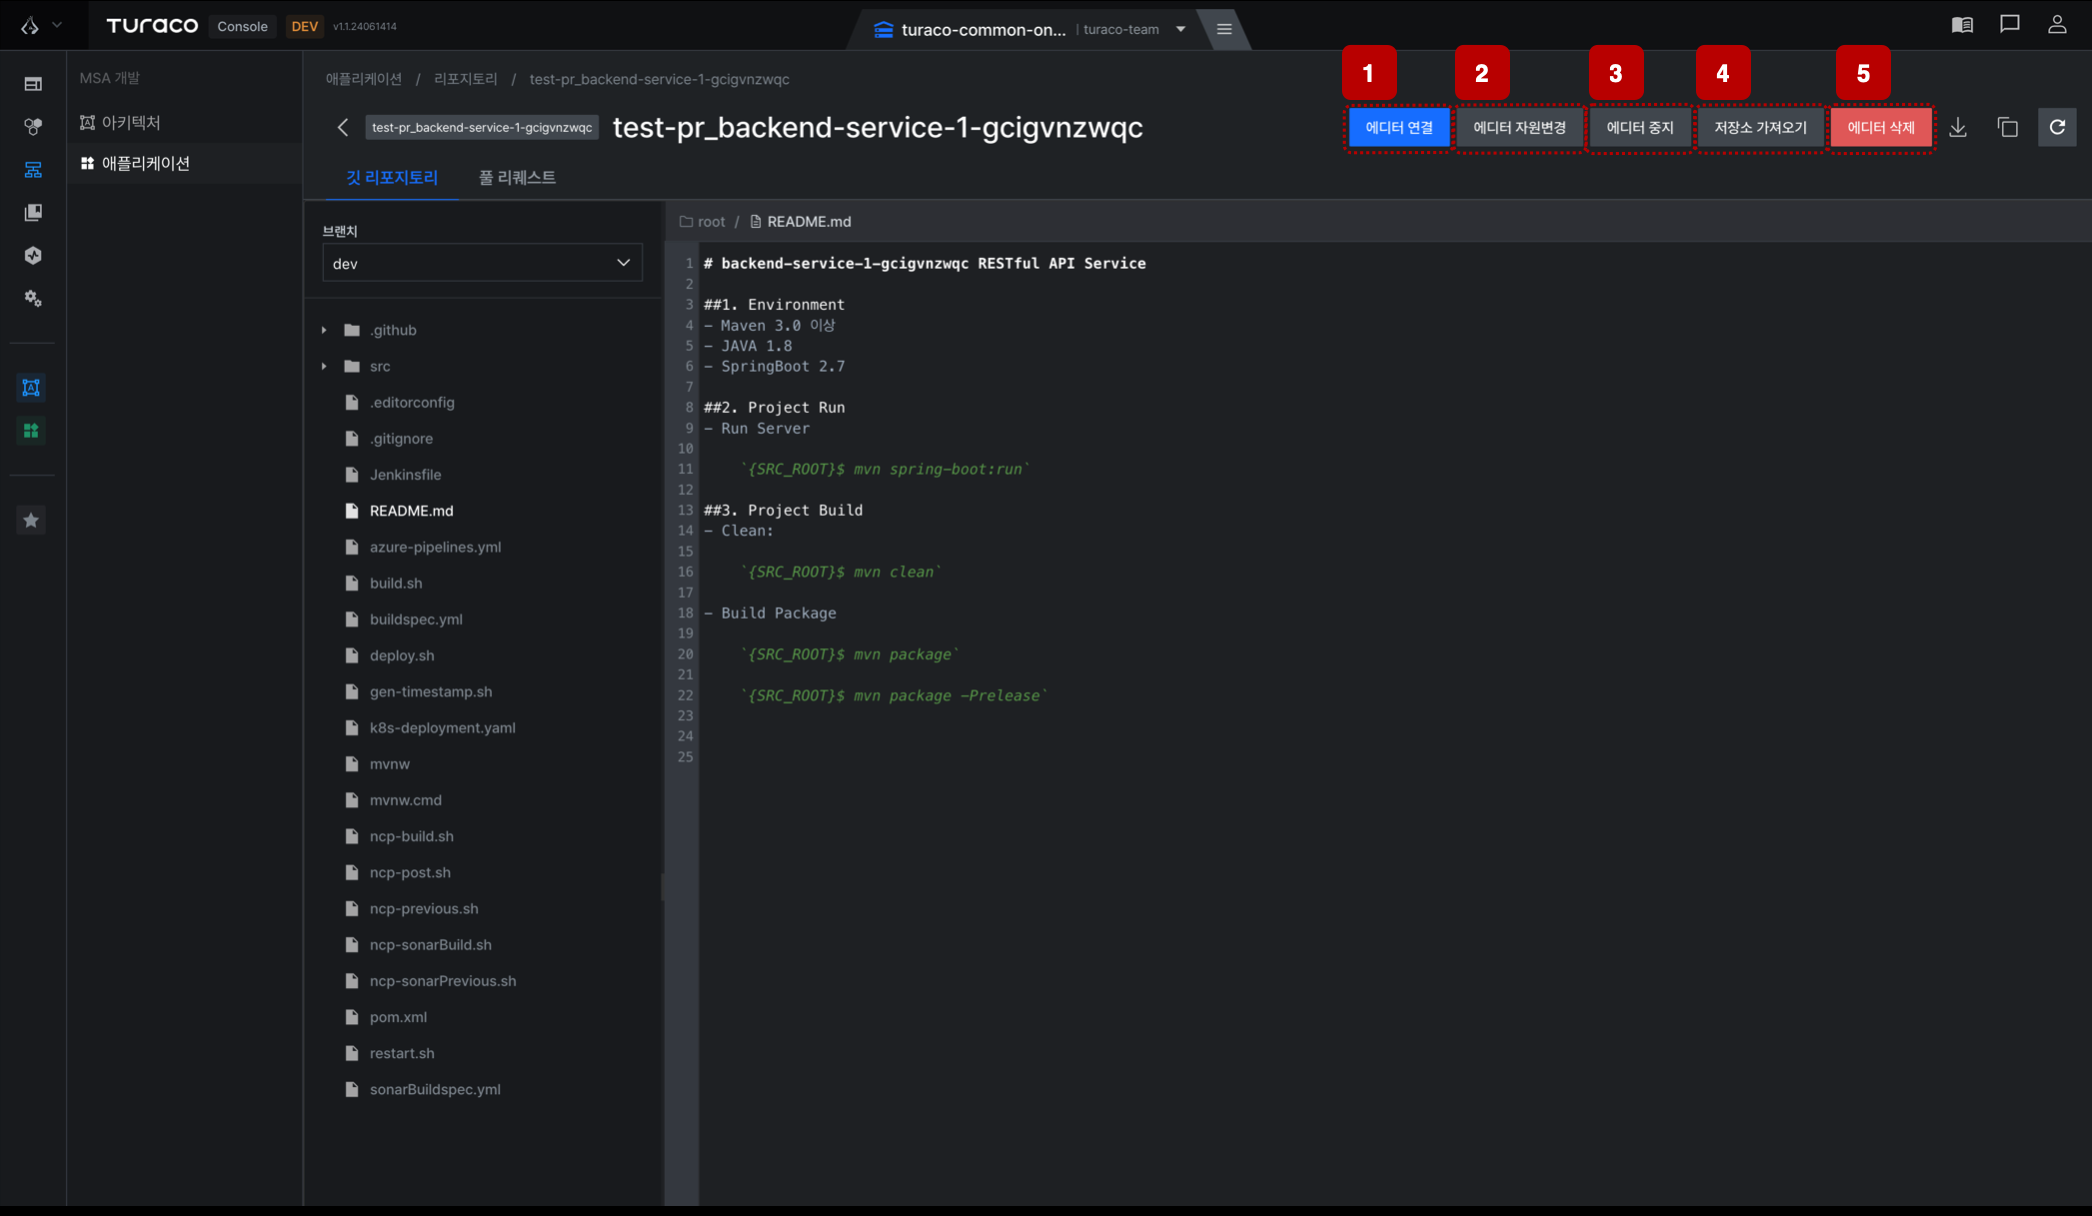The height and width of the screenshot is (1216, 2092).
Task: Open the sonarBuildspec.yml file
Action: [435, 1089]
